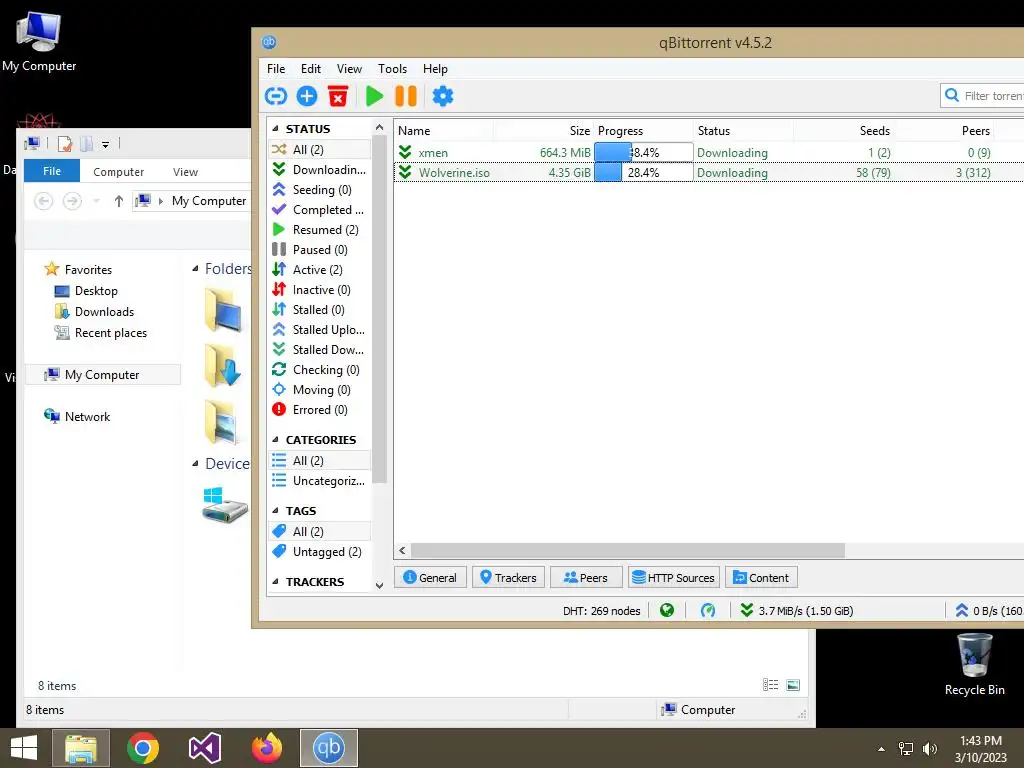Select the Resumed (2) filter

tap(319, 230)
